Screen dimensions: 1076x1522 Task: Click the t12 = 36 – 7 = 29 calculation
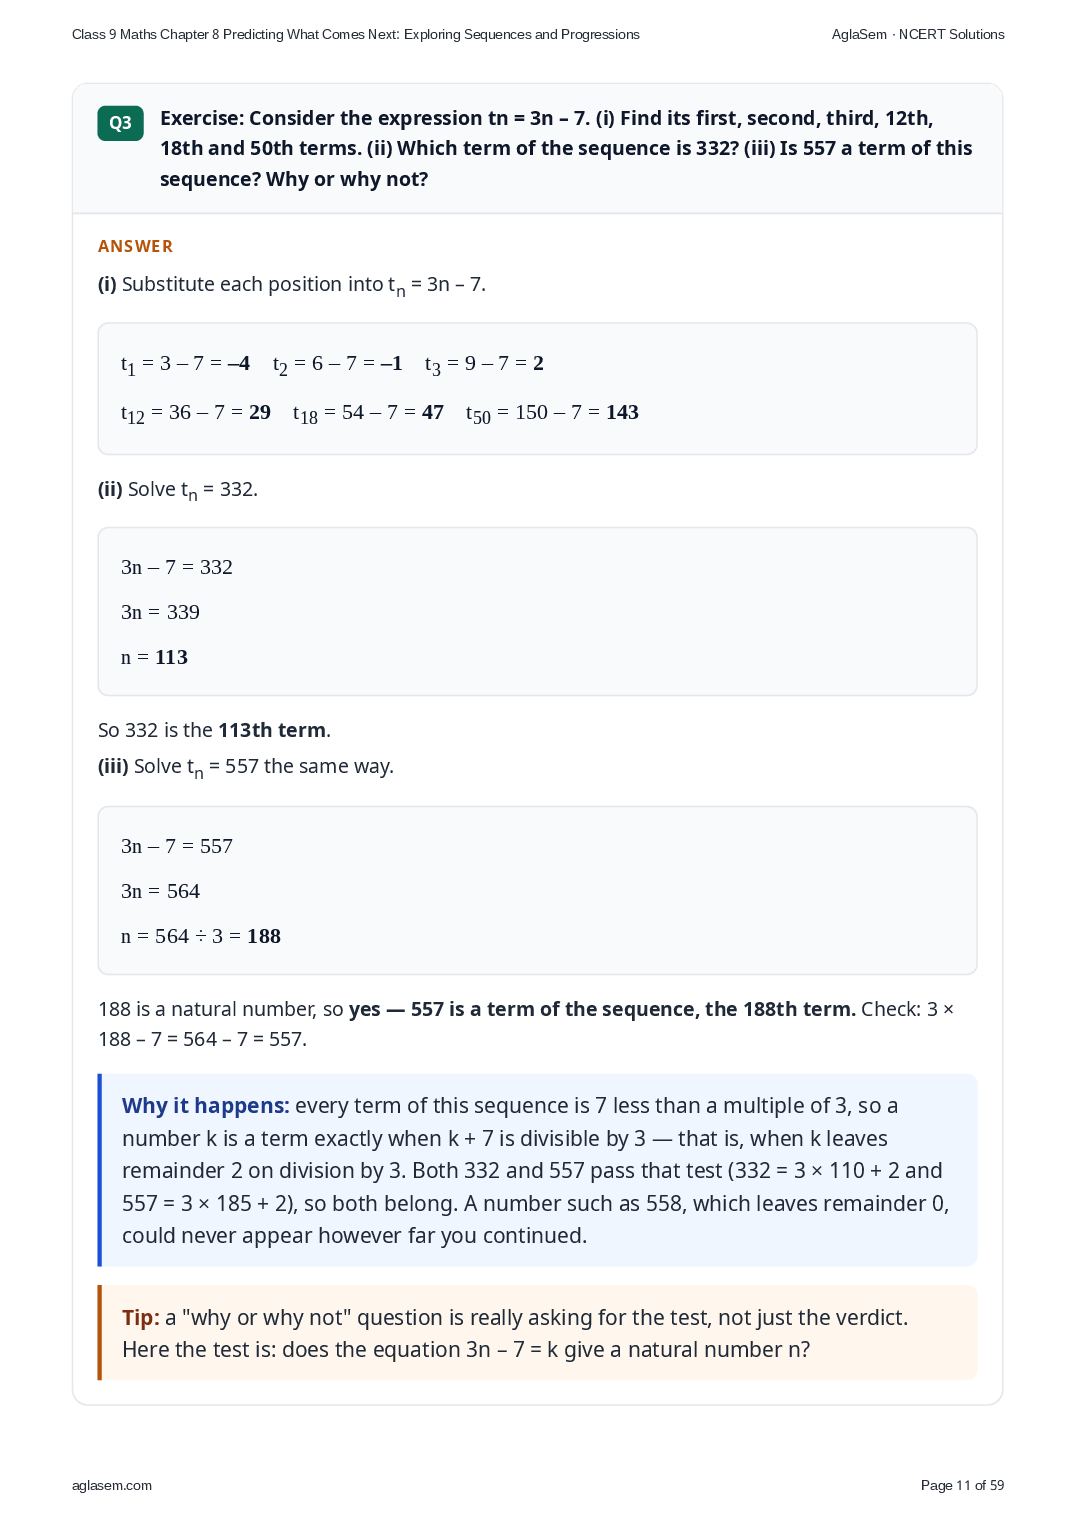coord(196,413)
